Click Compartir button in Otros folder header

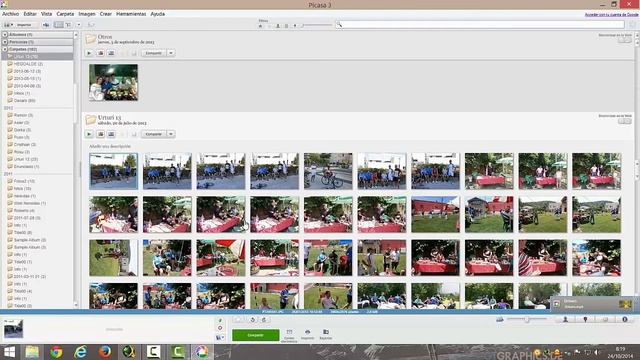tap(154, 53)
